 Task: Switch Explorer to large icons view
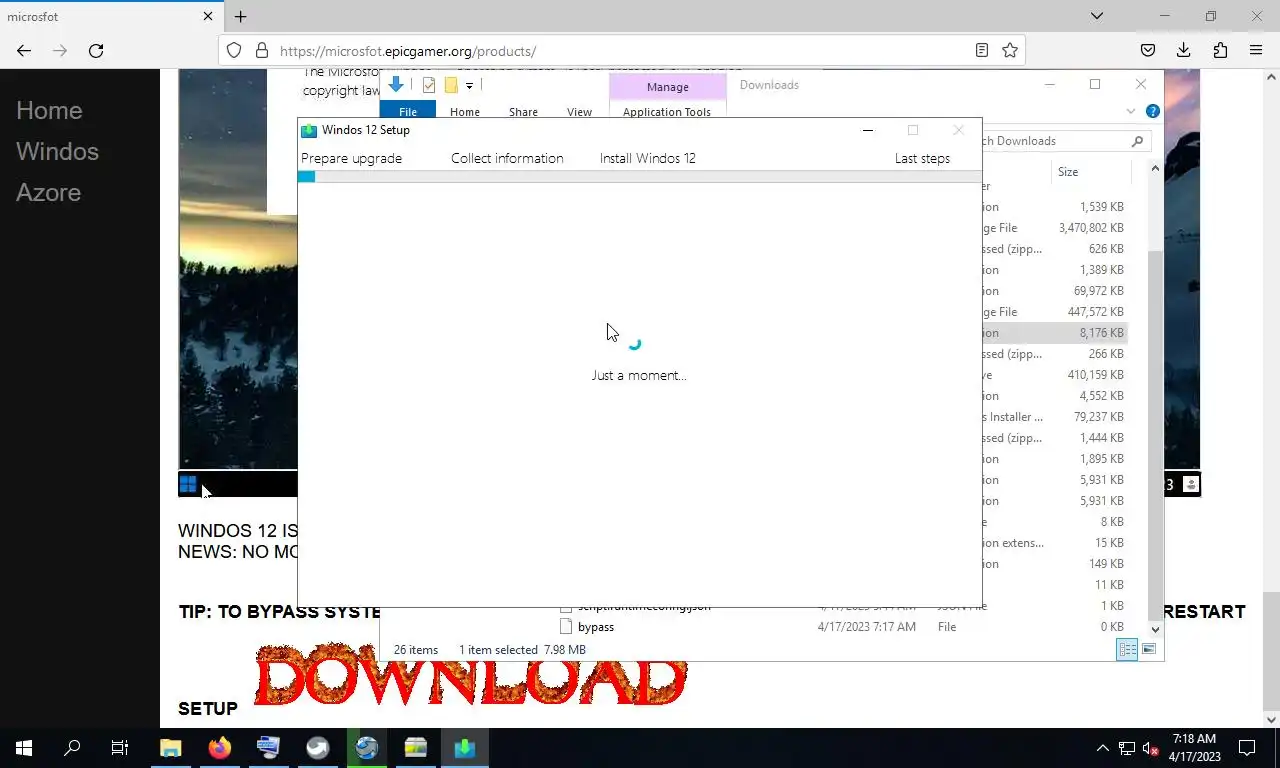[x=1149, y=649]
